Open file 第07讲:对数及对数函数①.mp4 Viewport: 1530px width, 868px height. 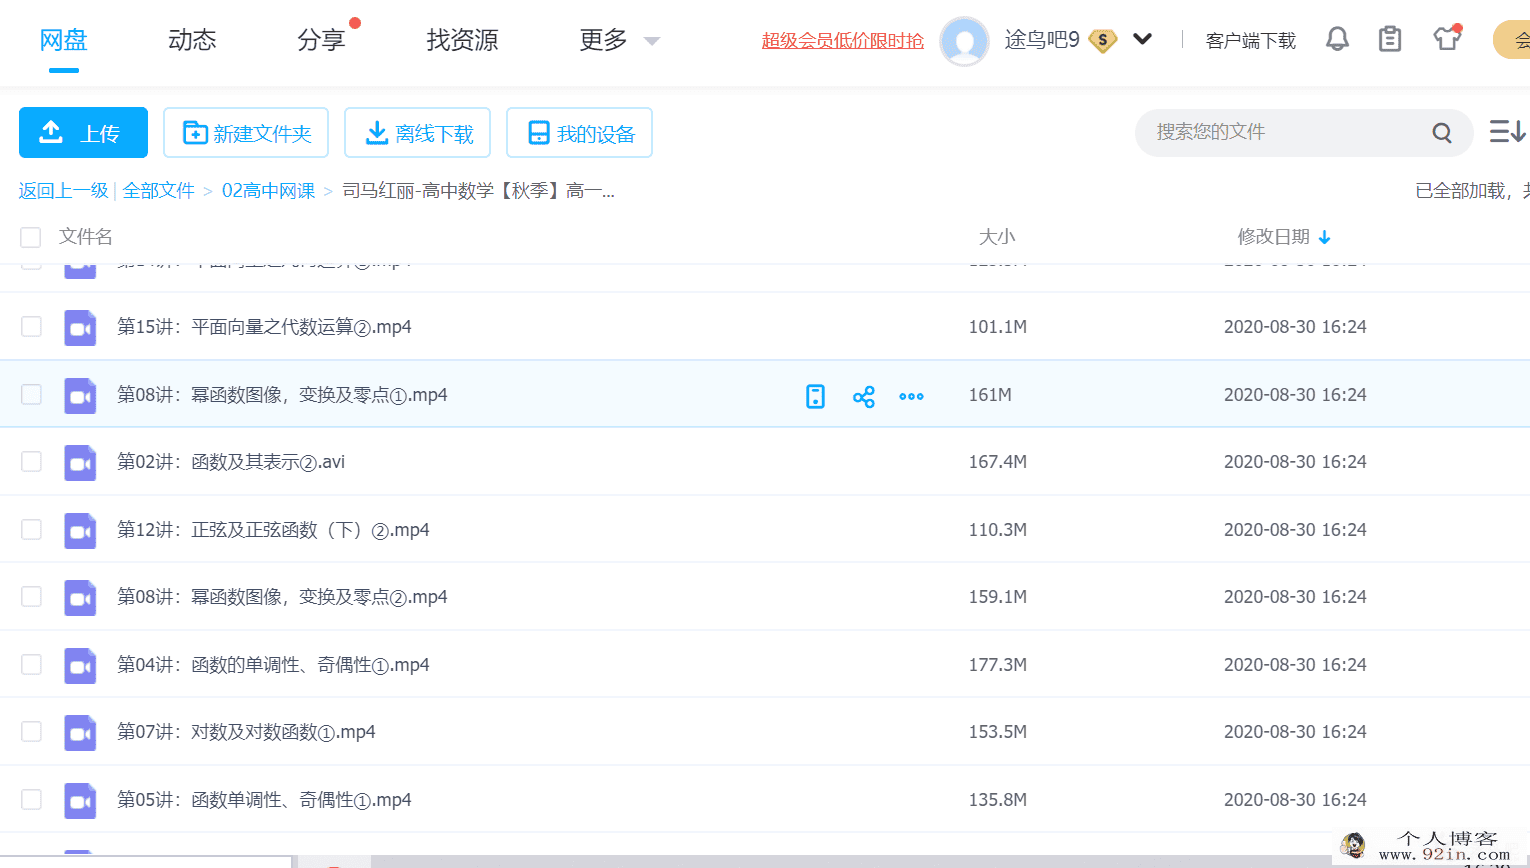point(246,732)
